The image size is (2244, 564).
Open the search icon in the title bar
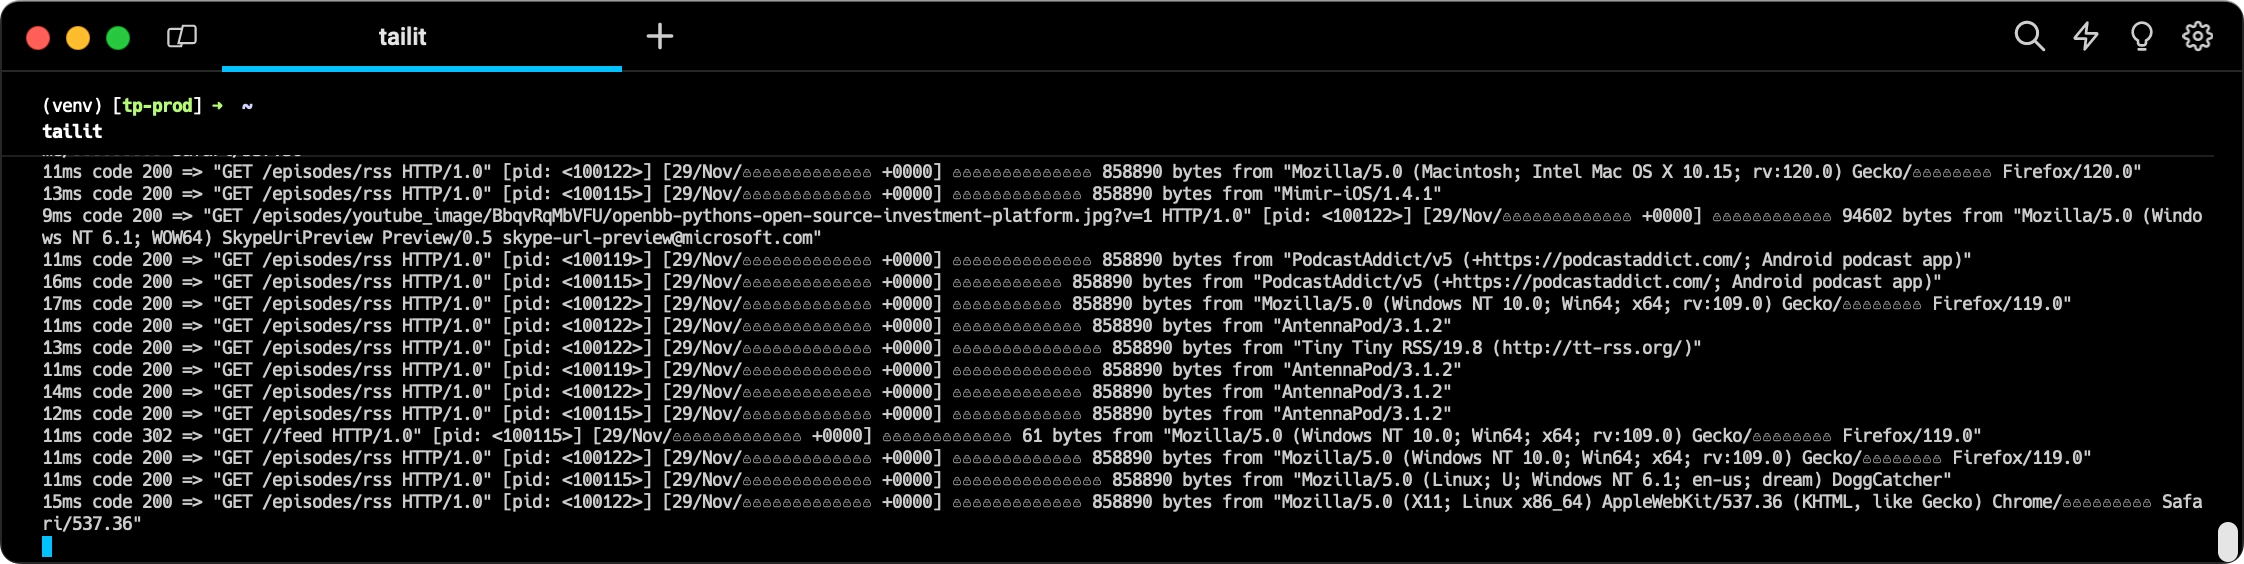pos(2029,37)
